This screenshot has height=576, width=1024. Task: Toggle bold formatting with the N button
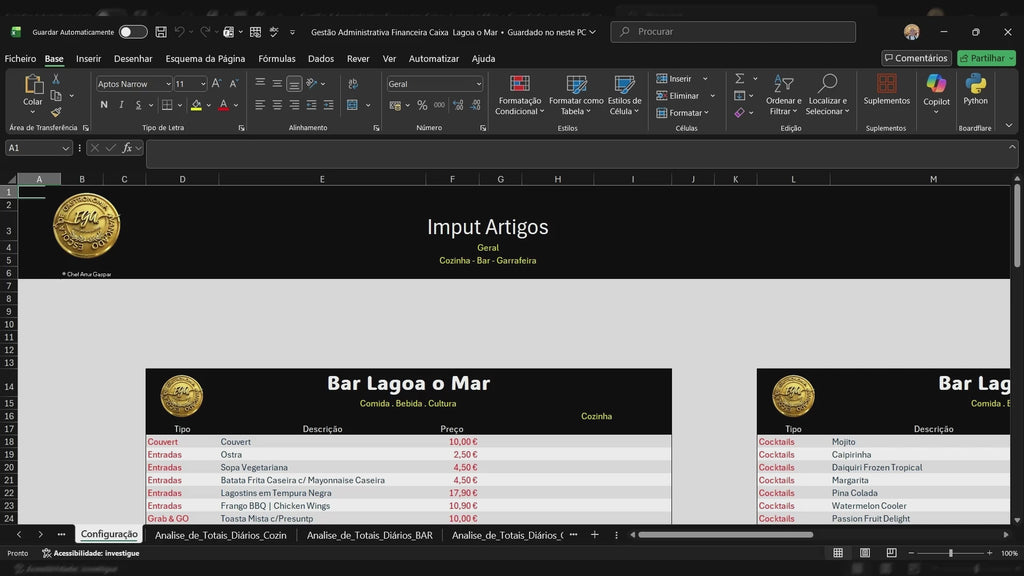[104, 105]
